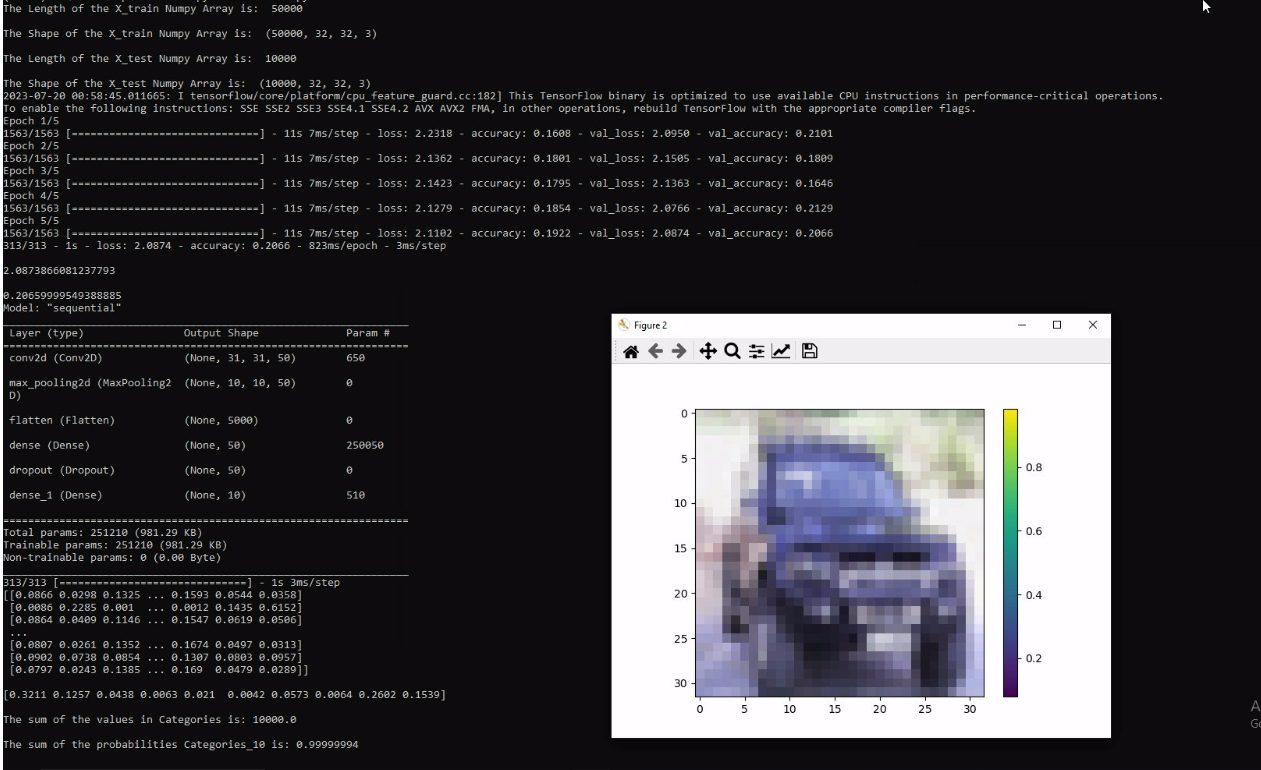Click the Figure 2 title bar text
The width and height of the screenshot is (1261, 770).
pos(651,325)
